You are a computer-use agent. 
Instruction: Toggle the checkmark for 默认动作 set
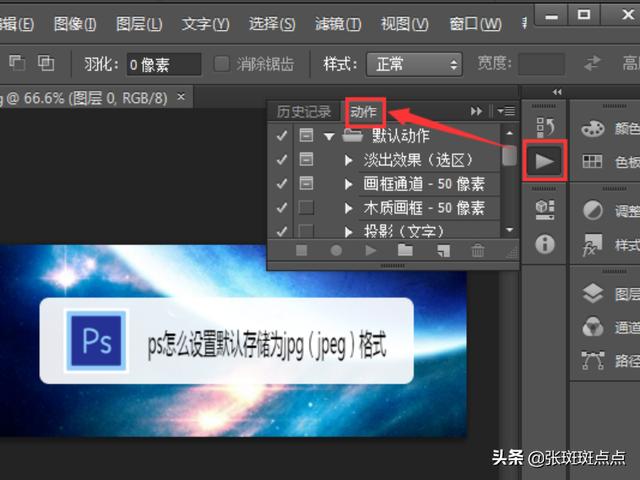281,135
